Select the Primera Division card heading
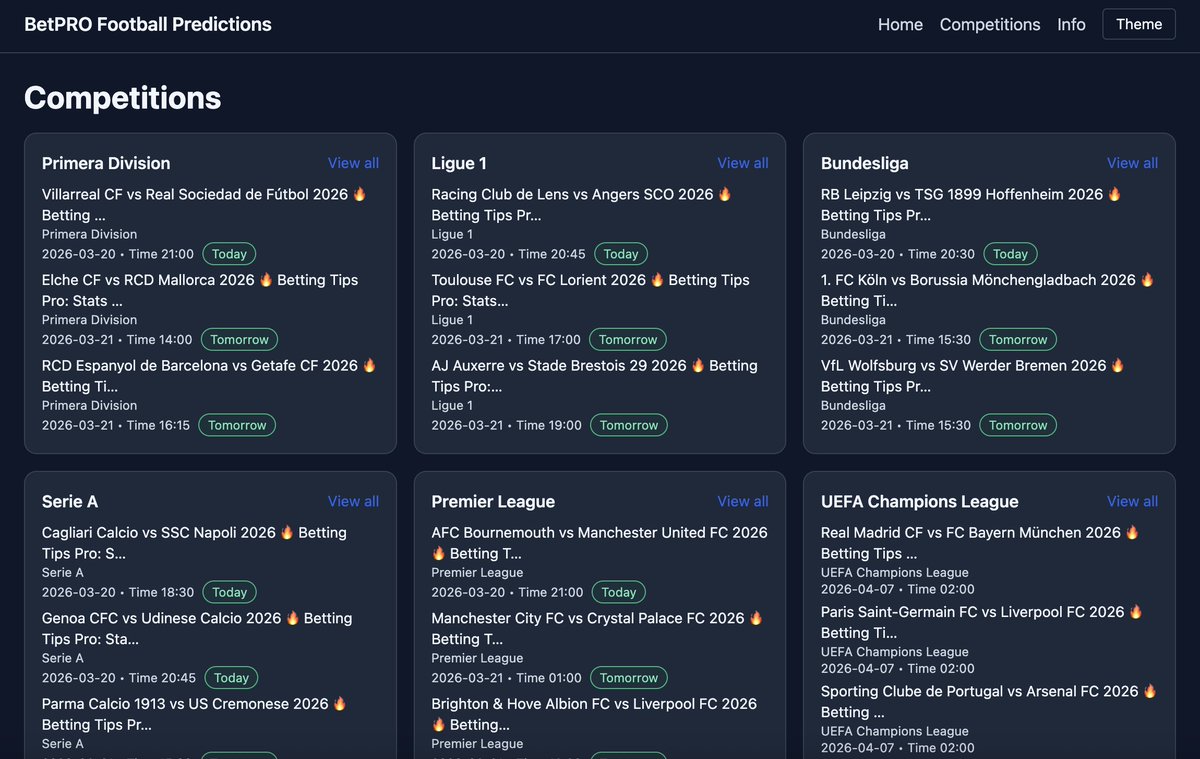The width and height of the screenshot is (1200, 759). click(106, 163)
